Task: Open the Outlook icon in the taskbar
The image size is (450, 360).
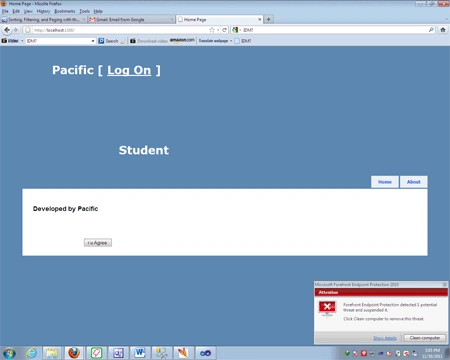Action: 118,353
